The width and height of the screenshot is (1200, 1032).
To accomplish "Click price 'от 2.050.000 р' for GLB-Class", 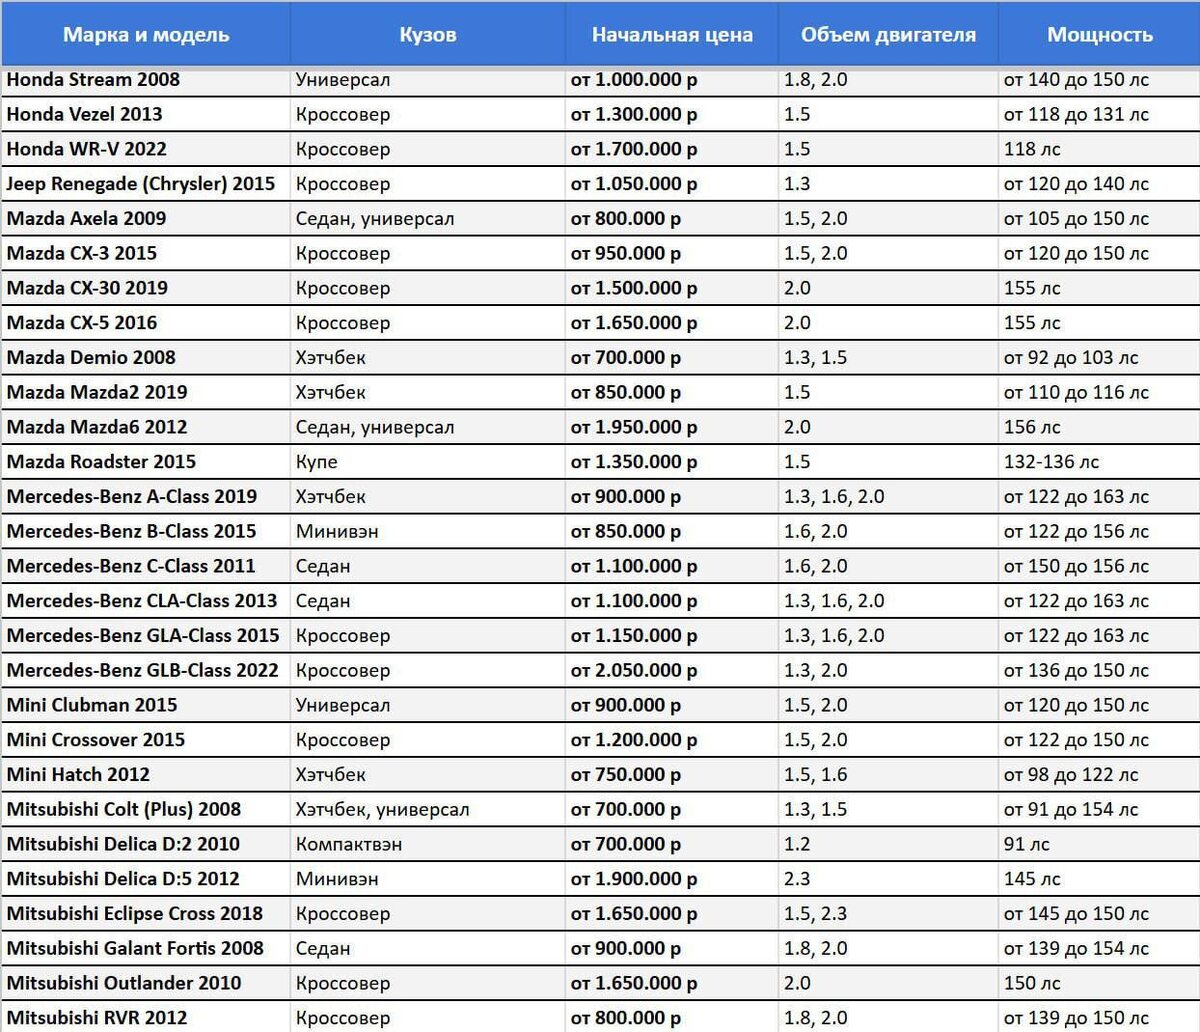I will [x=672, y=670].
